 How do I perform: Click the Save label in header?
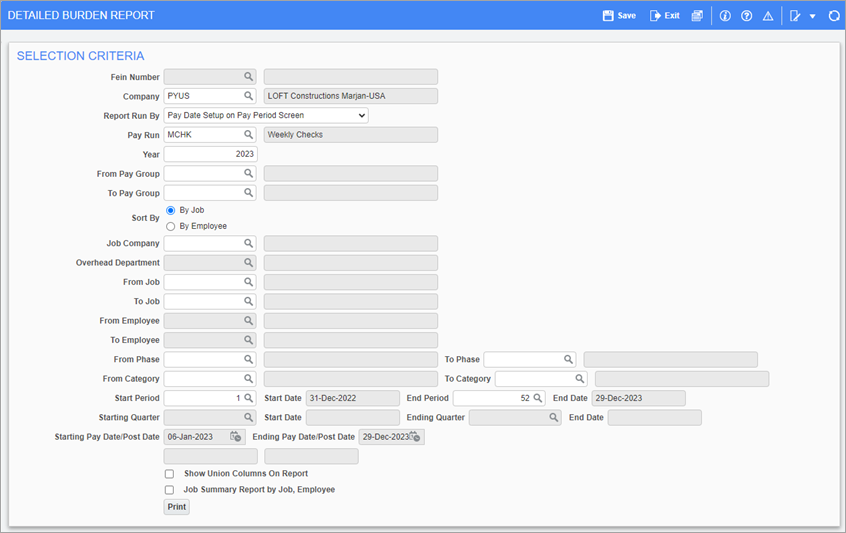click(x=626, y=16)
